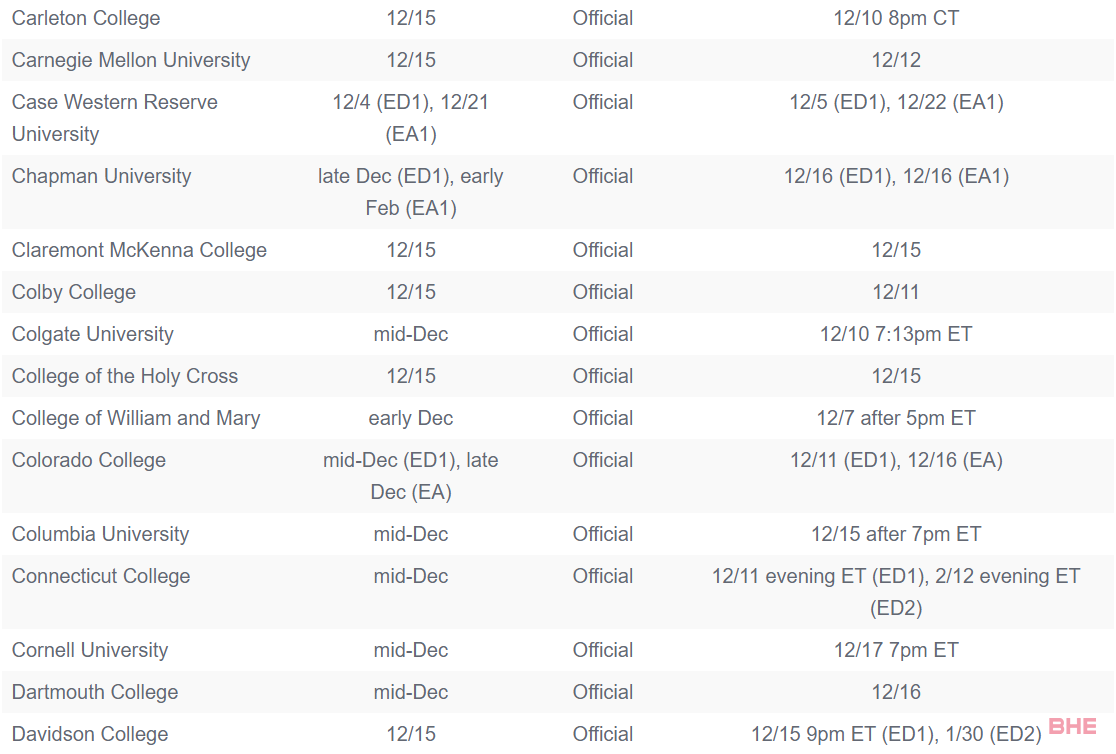The image size is (1116, 754).
Task: Click William and Mary's early Dec cell
Action: click(x=410, y=418)
